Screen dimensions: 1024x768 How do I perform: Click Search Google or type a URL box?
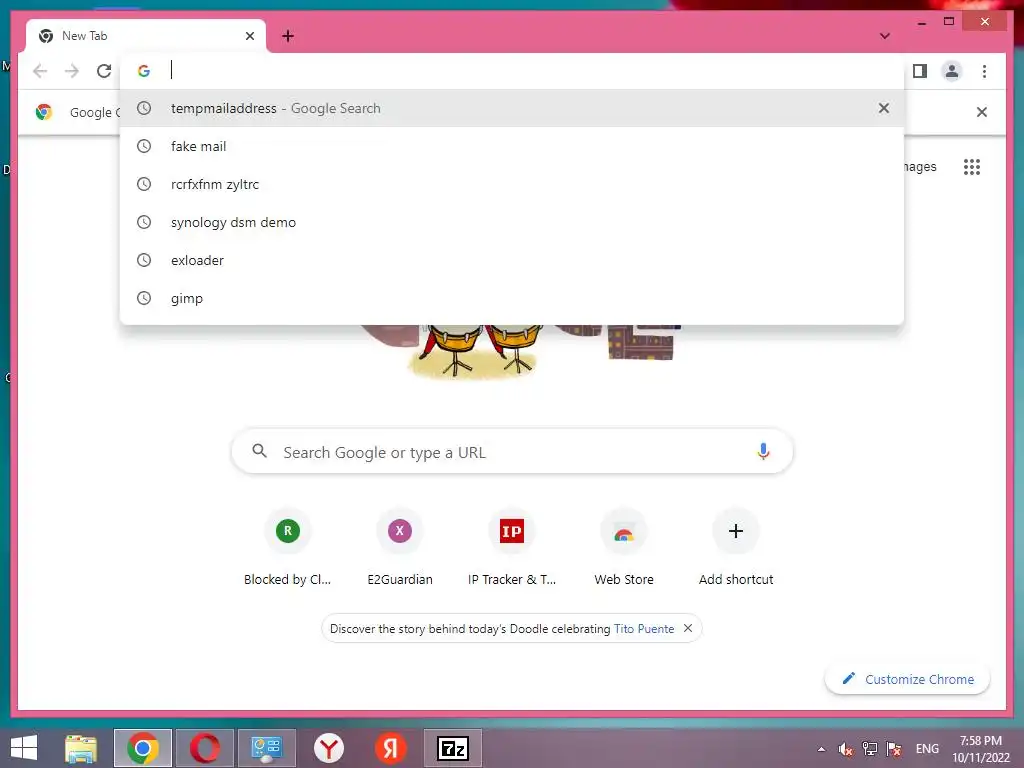(x=512, y=452)
